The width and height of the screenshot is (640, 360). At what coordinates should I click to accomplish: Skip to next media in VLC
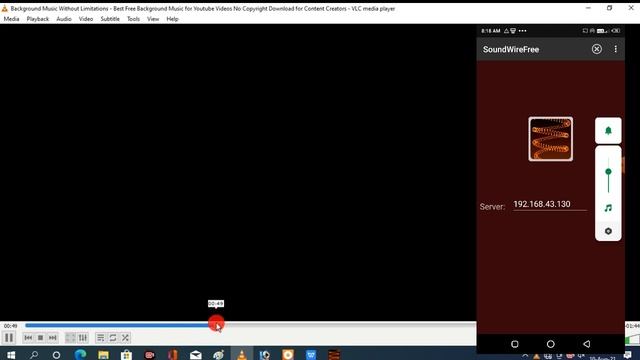pos(53,338)
